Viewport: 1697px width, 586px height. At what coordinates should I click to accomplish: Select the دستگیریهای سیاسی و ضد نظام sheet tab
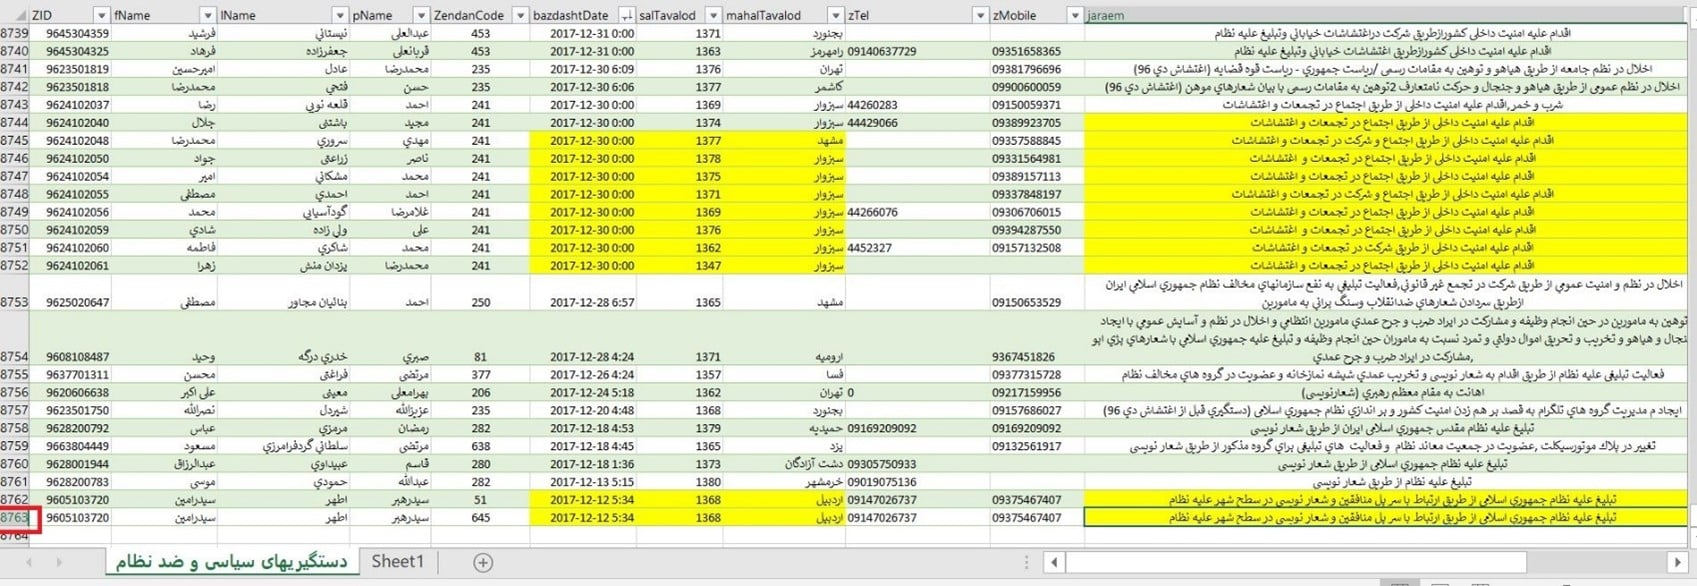pos(230,561)
